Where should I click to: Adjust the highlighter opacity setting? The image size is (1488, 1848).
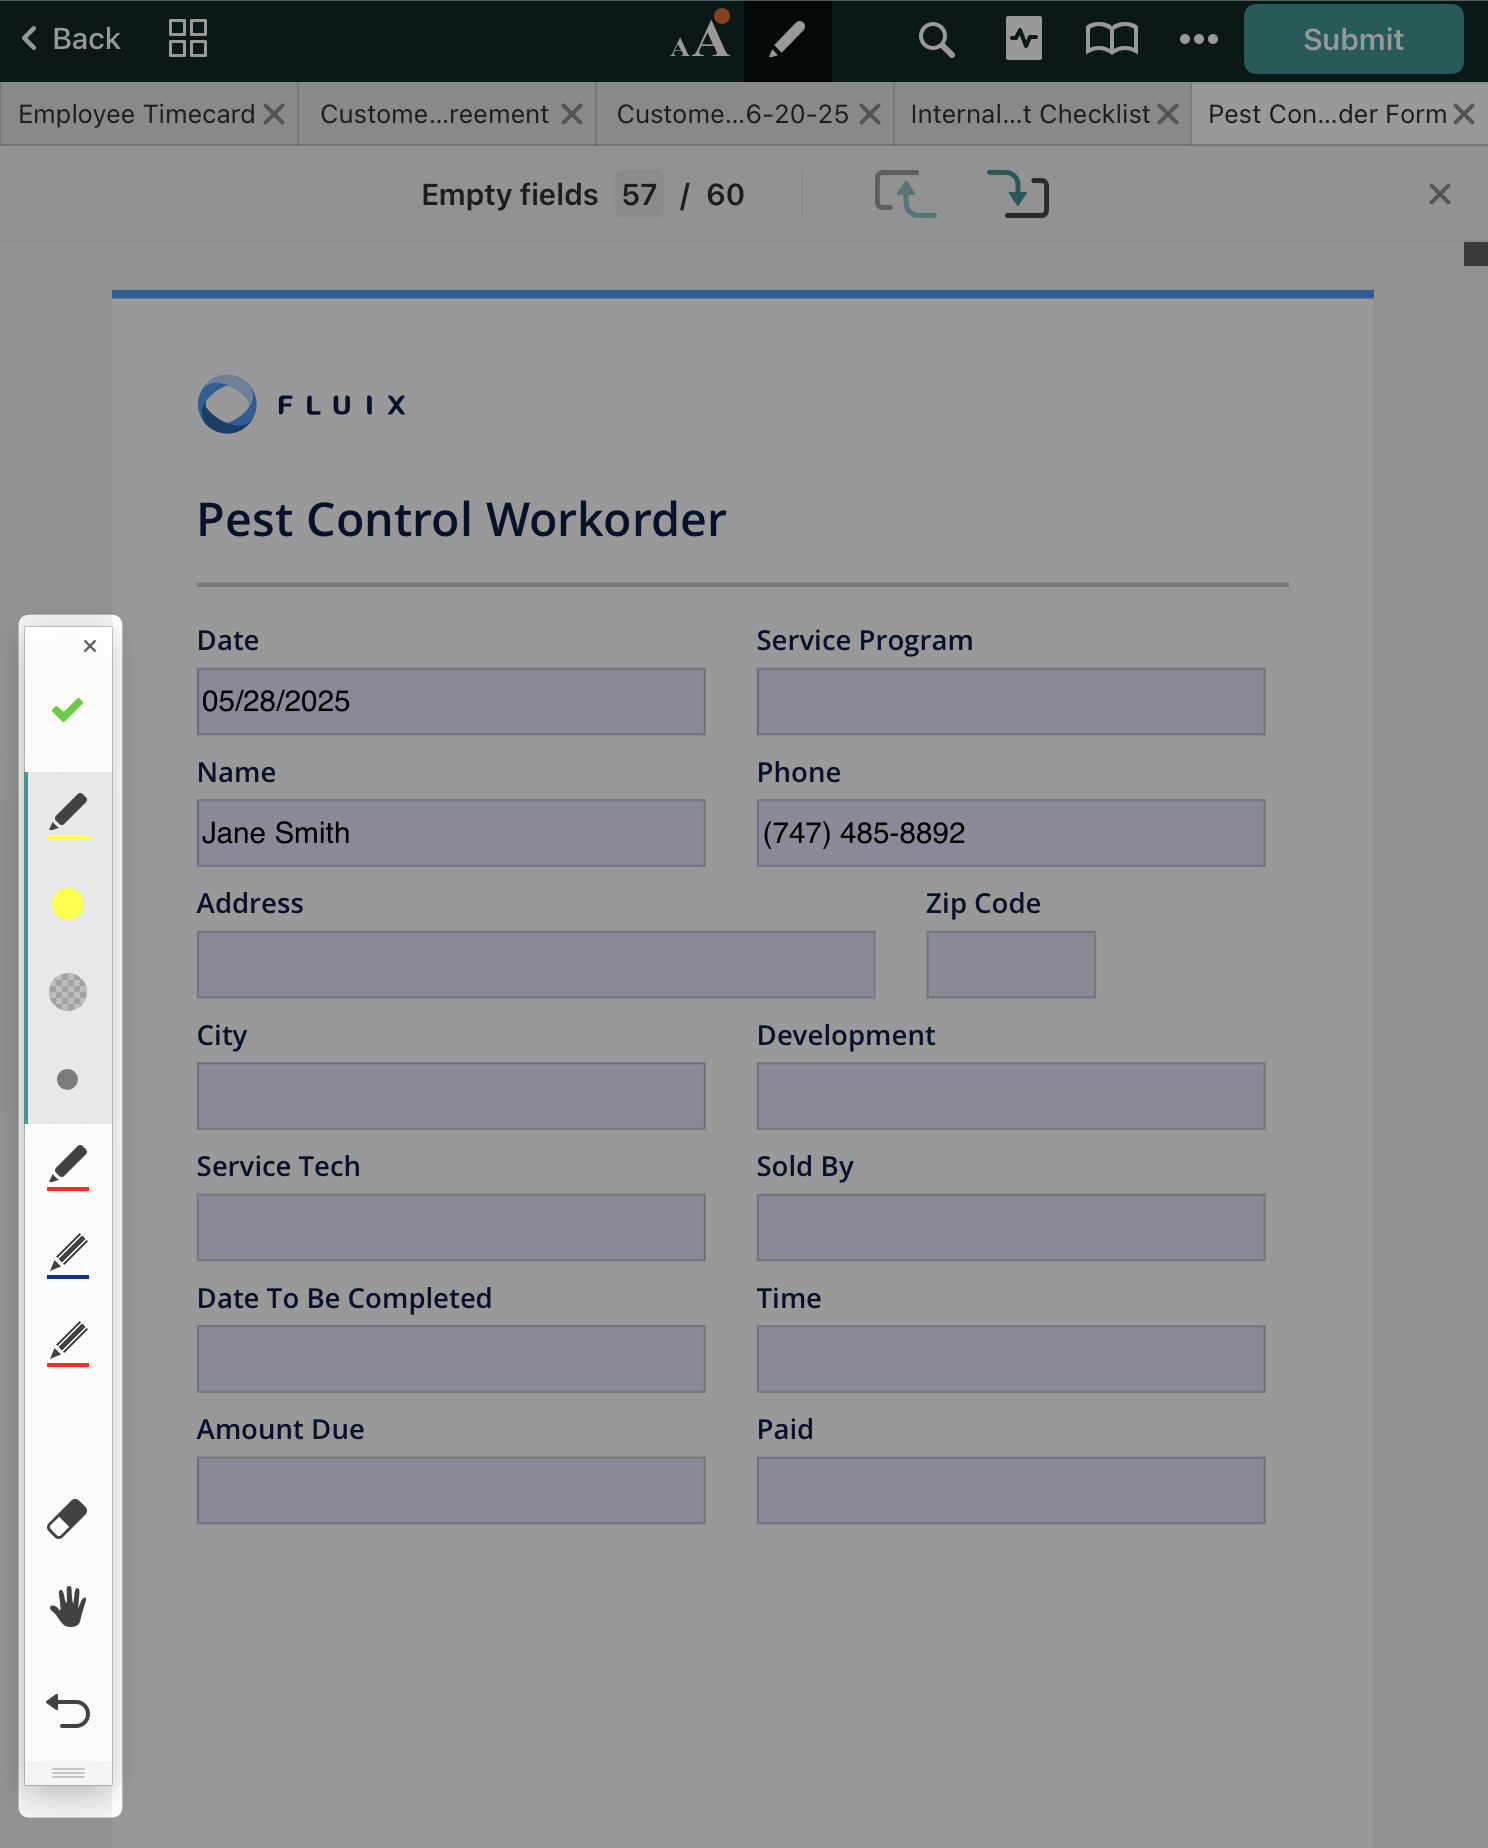pyautogui.click(x=68, y=992)
